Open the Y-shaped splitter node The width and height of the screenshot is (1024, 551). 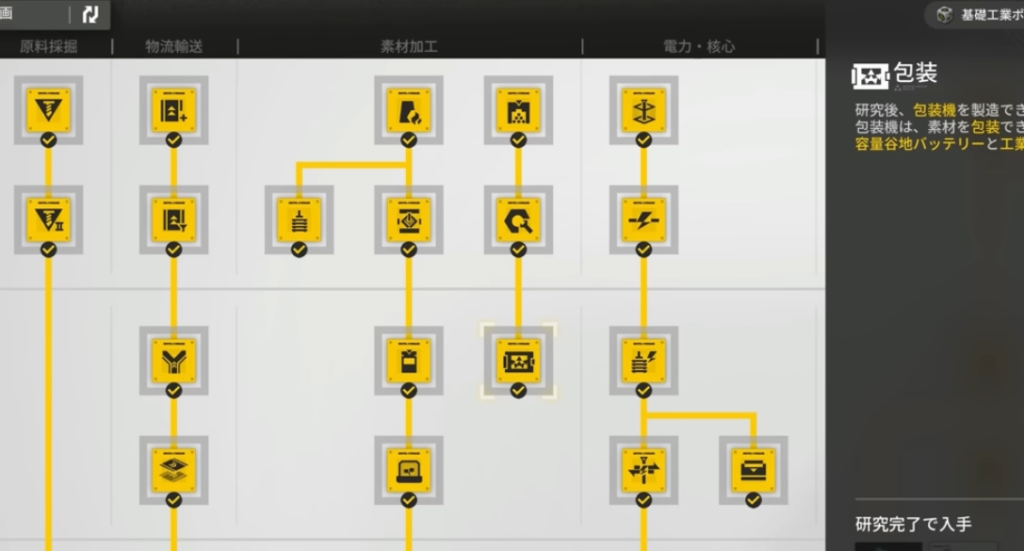coord(174,360)
